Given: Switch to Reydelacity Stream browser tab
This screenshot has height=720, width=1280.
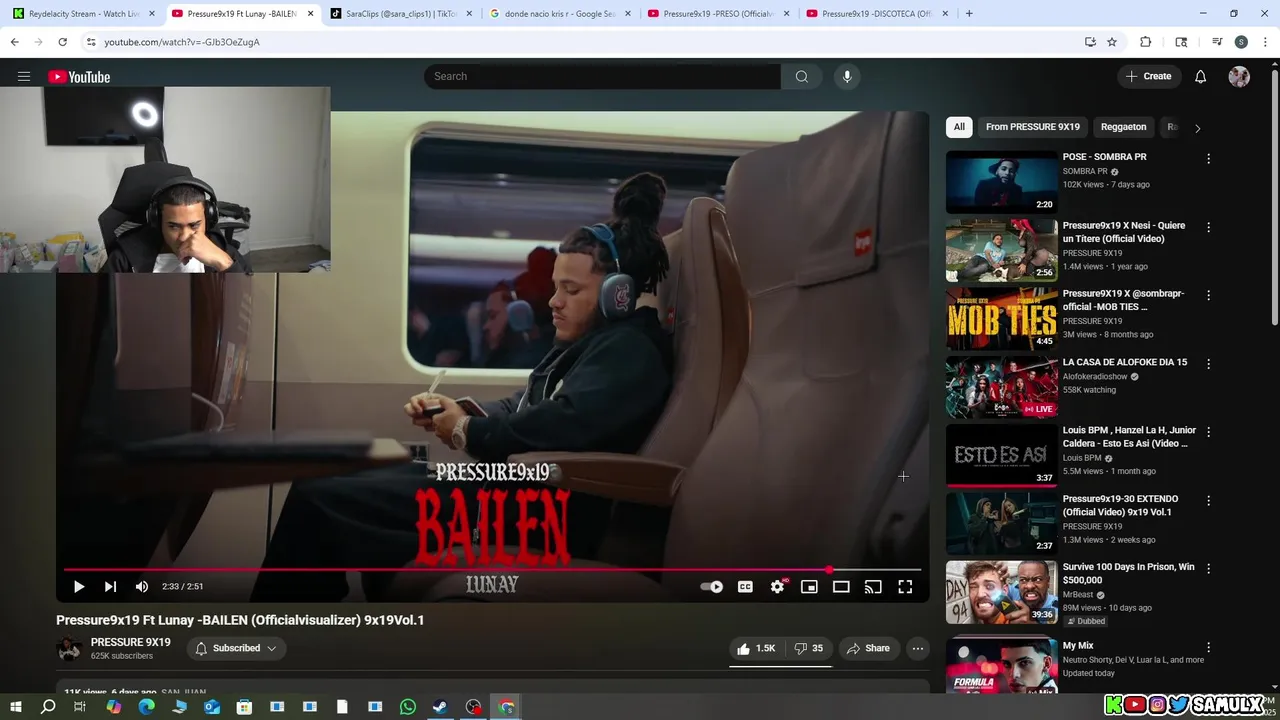Looking at the screenshot, I should [x=83, y=14].
